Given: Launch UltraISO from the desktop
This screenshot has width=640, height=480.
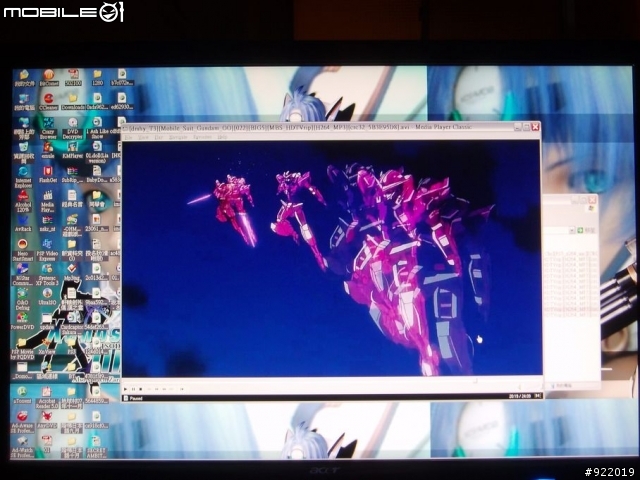Looking at the screenshot, I should click(47, 297).
